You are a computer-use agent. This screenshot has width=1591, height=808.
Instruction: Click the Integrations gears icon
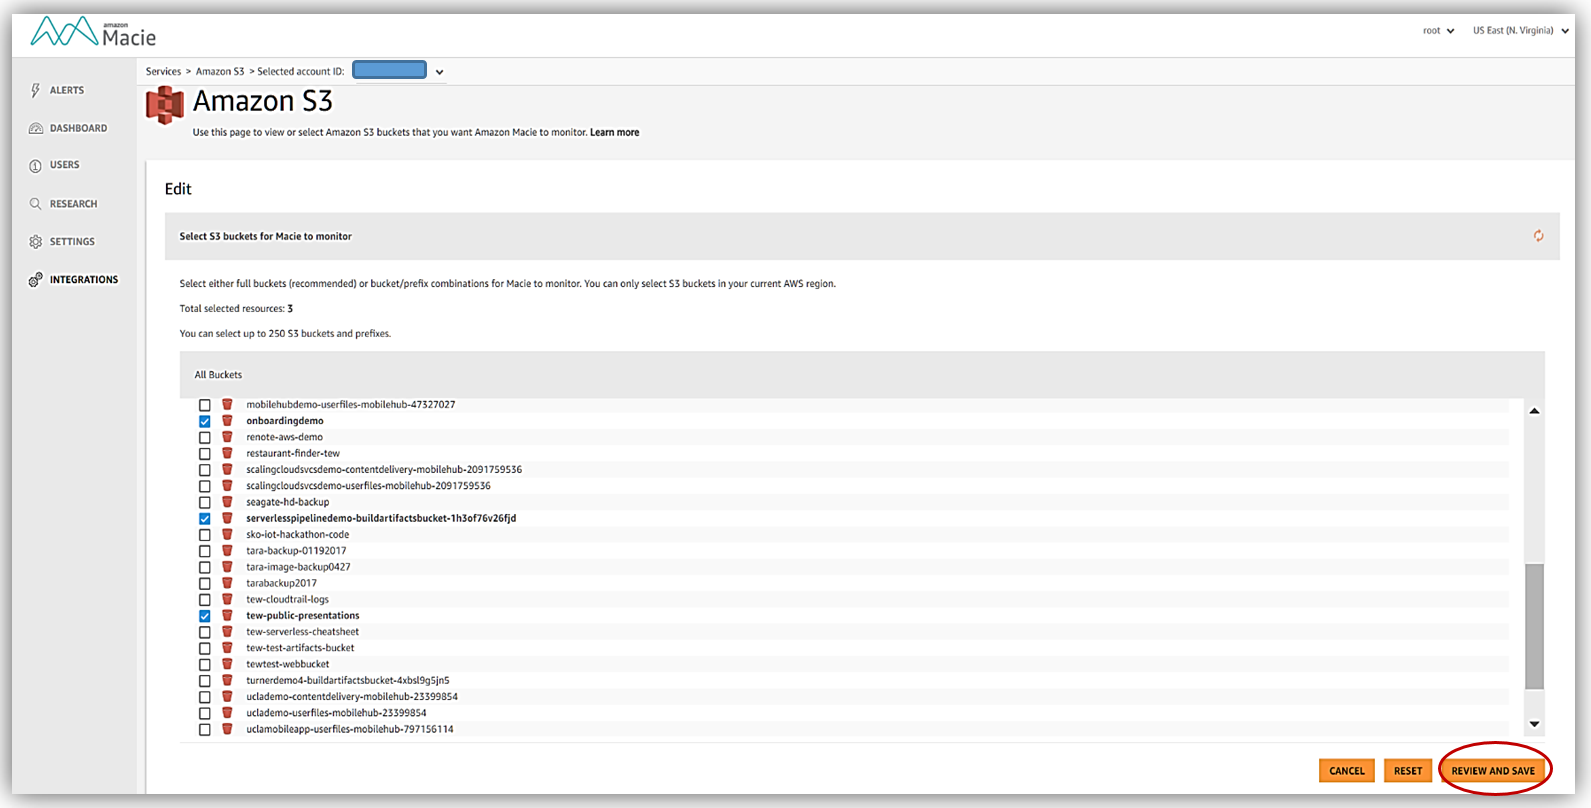point(36,280)
